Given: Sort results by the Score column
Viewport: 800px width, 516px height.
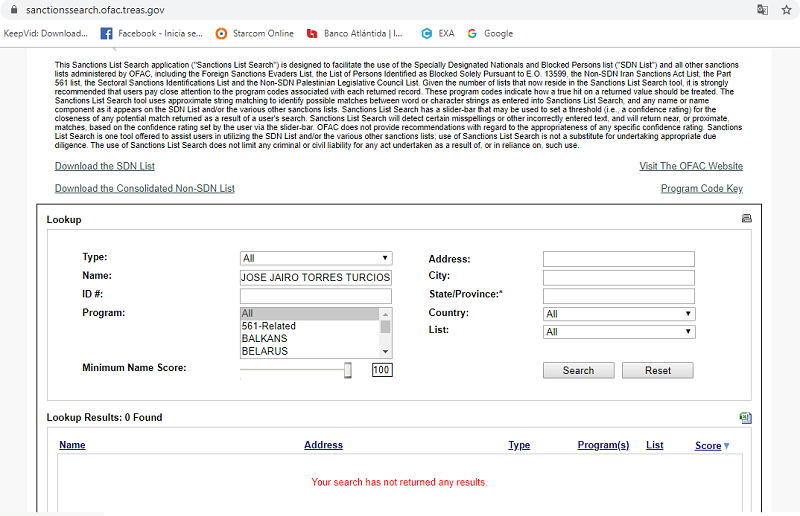Looking at the screenshot, I should pos(708,446).
